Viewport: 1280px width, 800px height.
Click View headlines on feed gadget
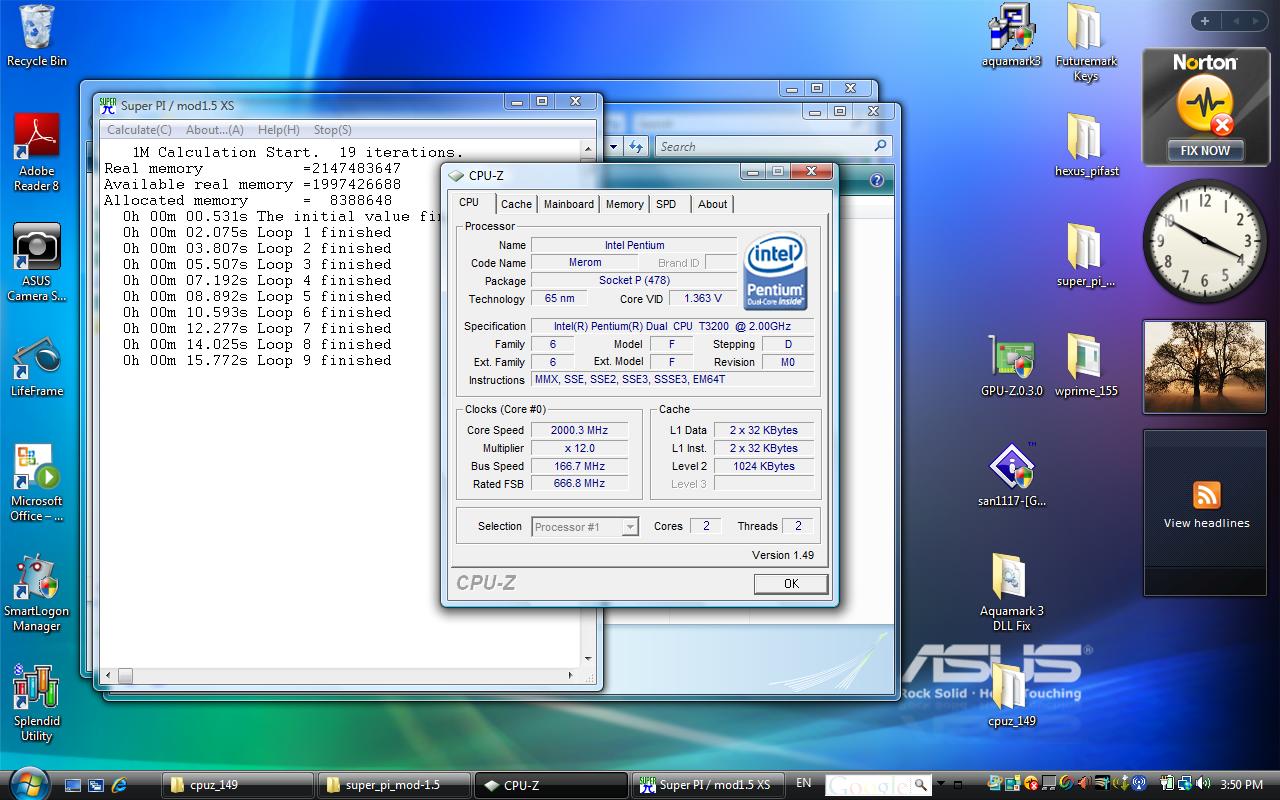1206,523
